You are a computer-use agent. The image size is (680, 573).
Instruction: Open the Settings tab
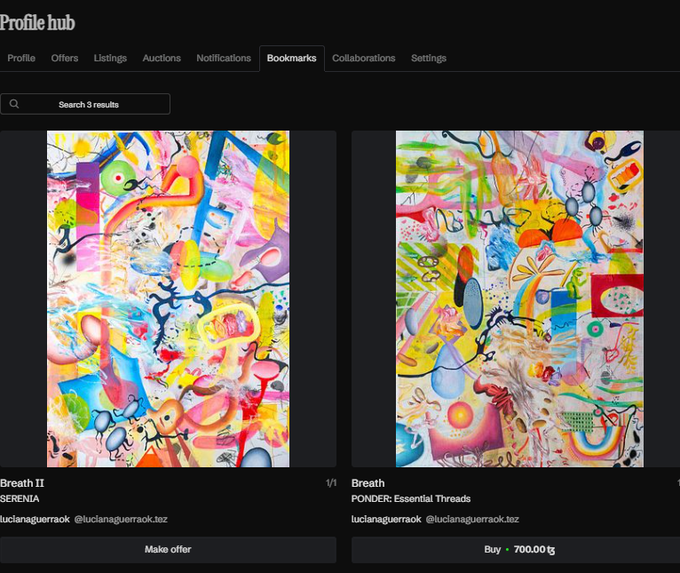pos(428,58)
